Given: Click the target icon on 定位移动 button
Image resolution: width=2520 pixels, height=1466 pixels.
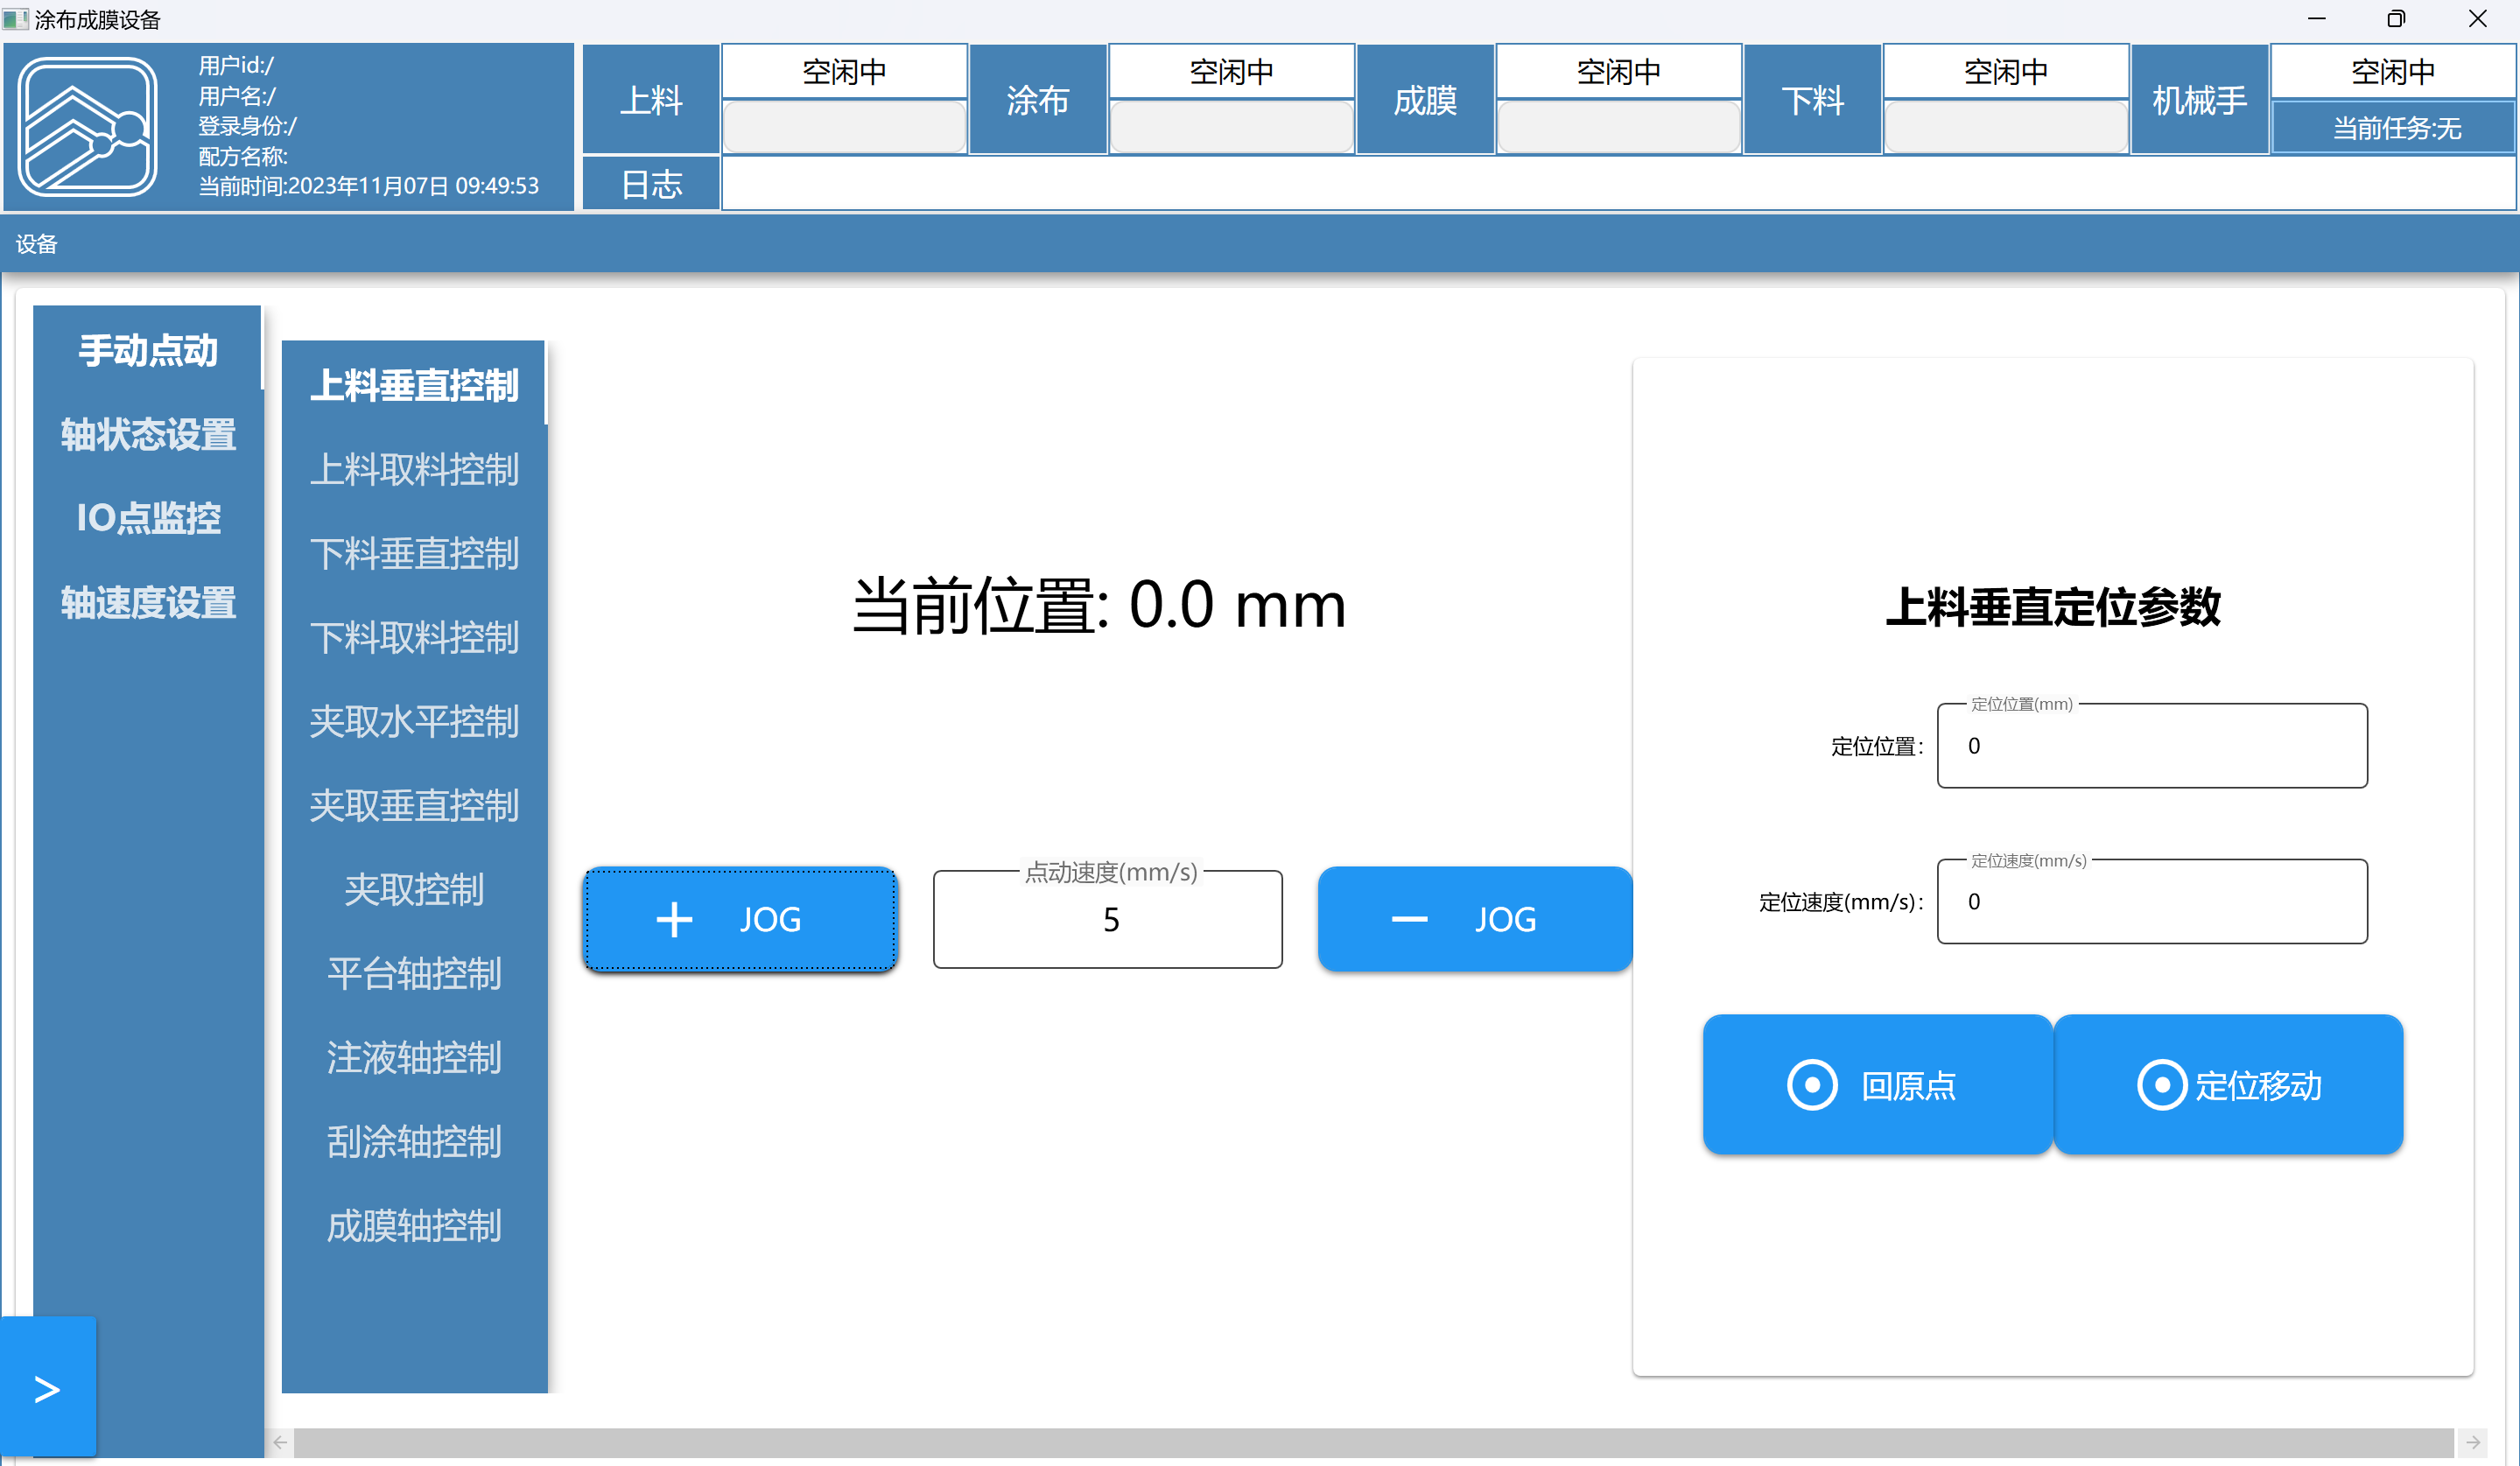Looking at the screenshot, I should 2162,1085.
